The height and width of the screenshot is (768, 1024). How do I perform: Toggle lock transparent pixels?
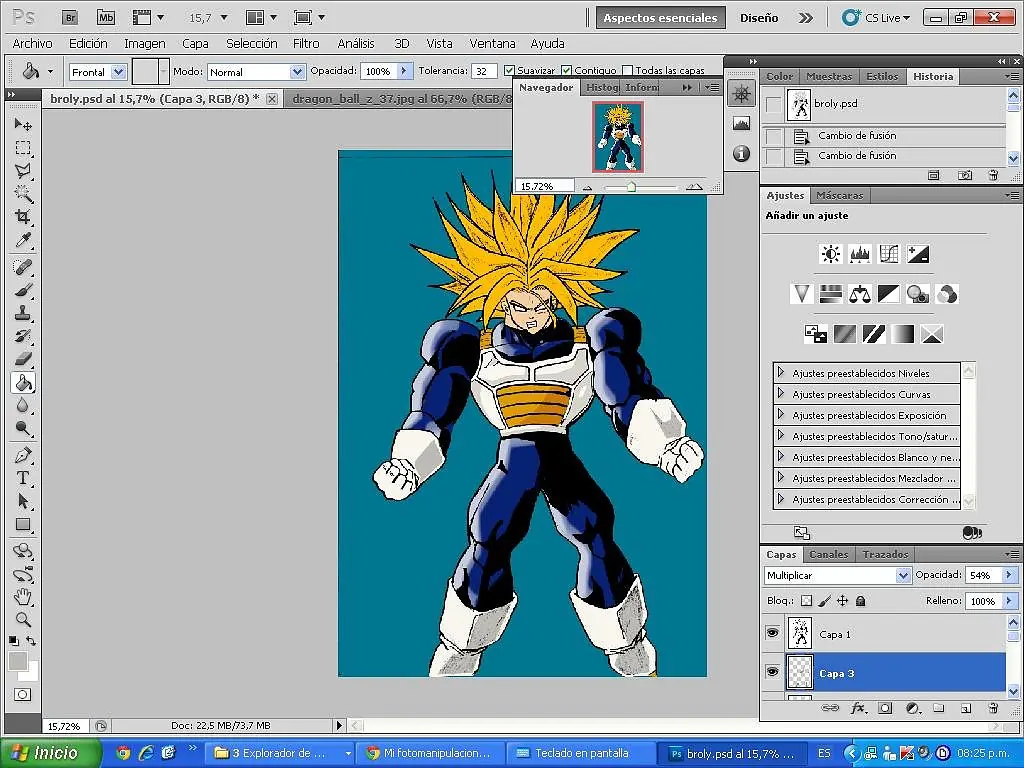807,601
